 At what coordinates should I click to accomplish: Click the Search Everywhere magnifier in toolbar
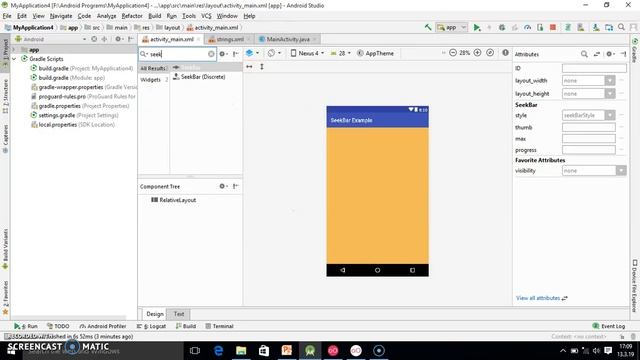(x=621, y=27)
